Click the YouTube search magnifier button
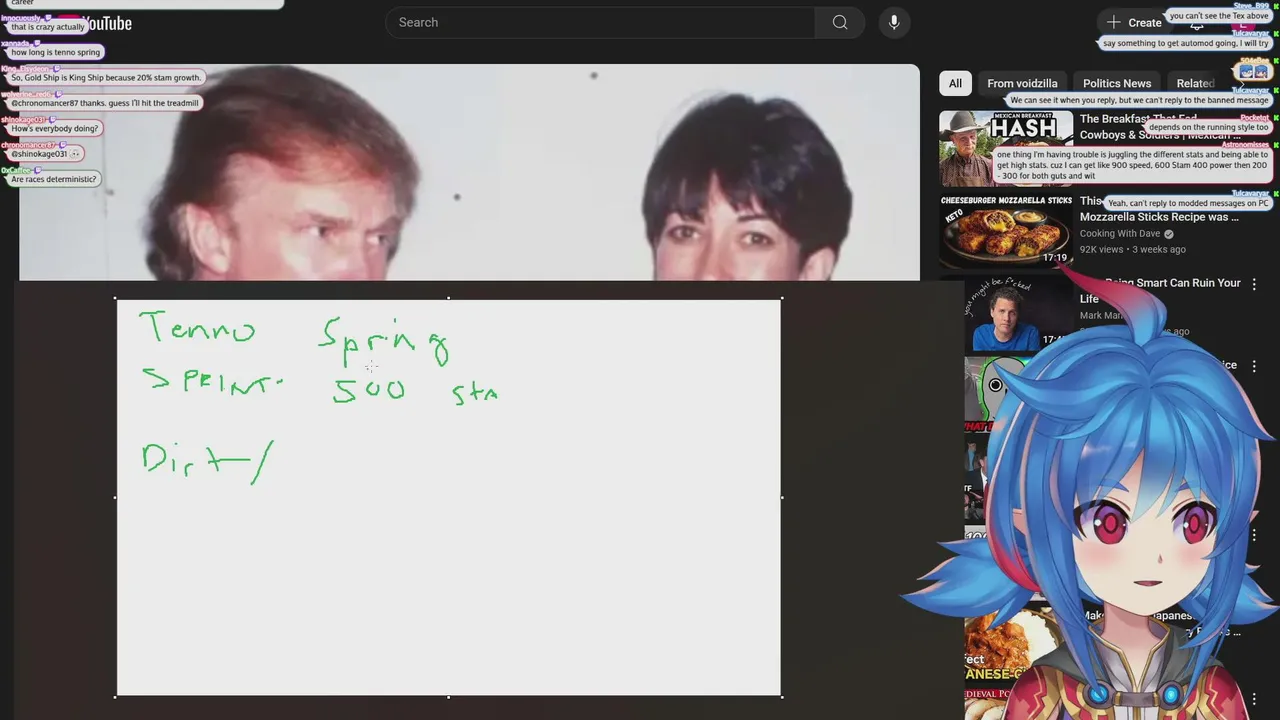The width and height of the screenshot is (1280, 720). tap(840, 22)
